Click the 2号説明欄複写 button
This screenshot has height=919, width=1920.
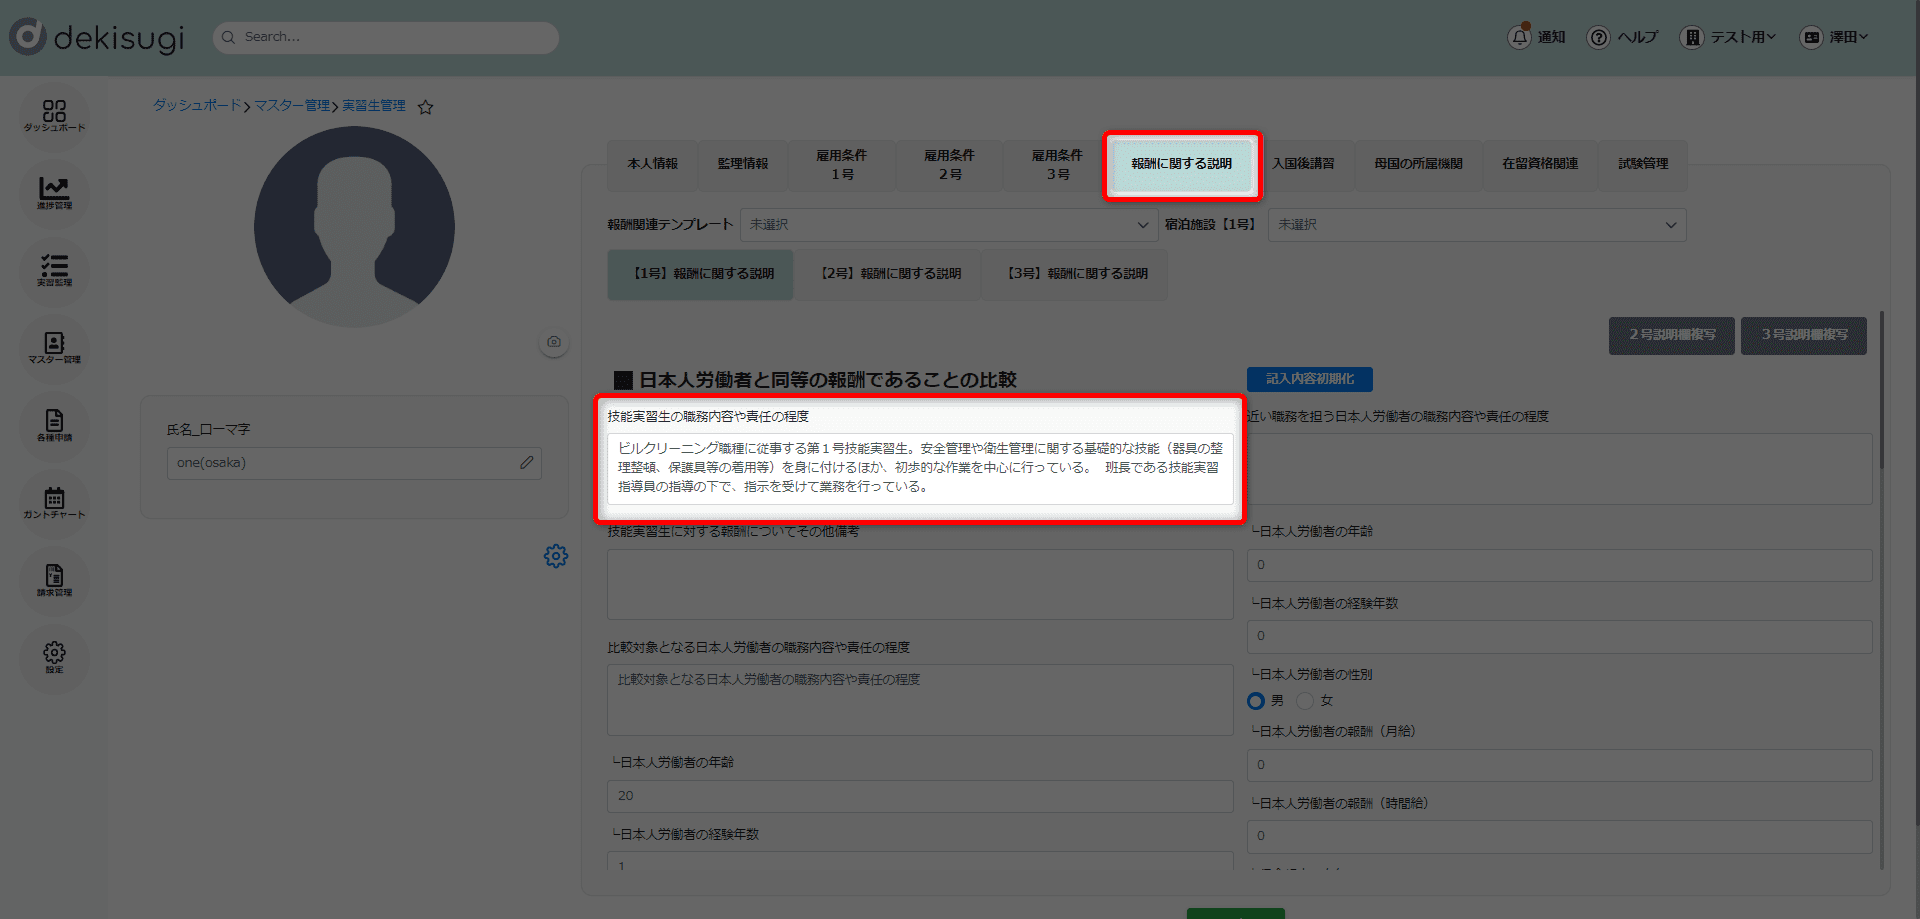pyautogui.click(x=1671, y=335)
